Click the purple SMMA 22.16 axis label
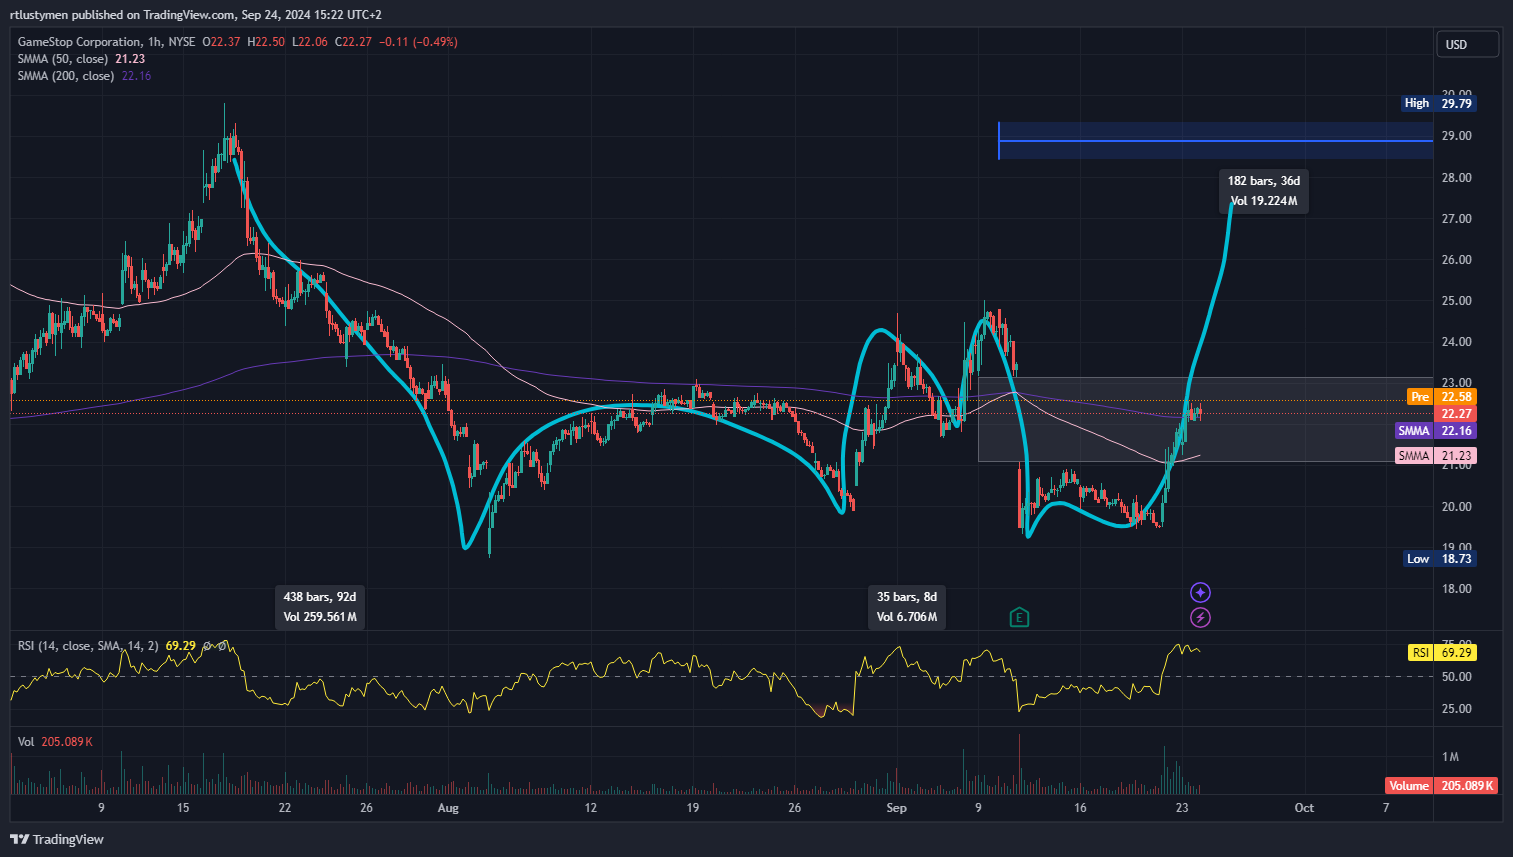 point(1436,431)
